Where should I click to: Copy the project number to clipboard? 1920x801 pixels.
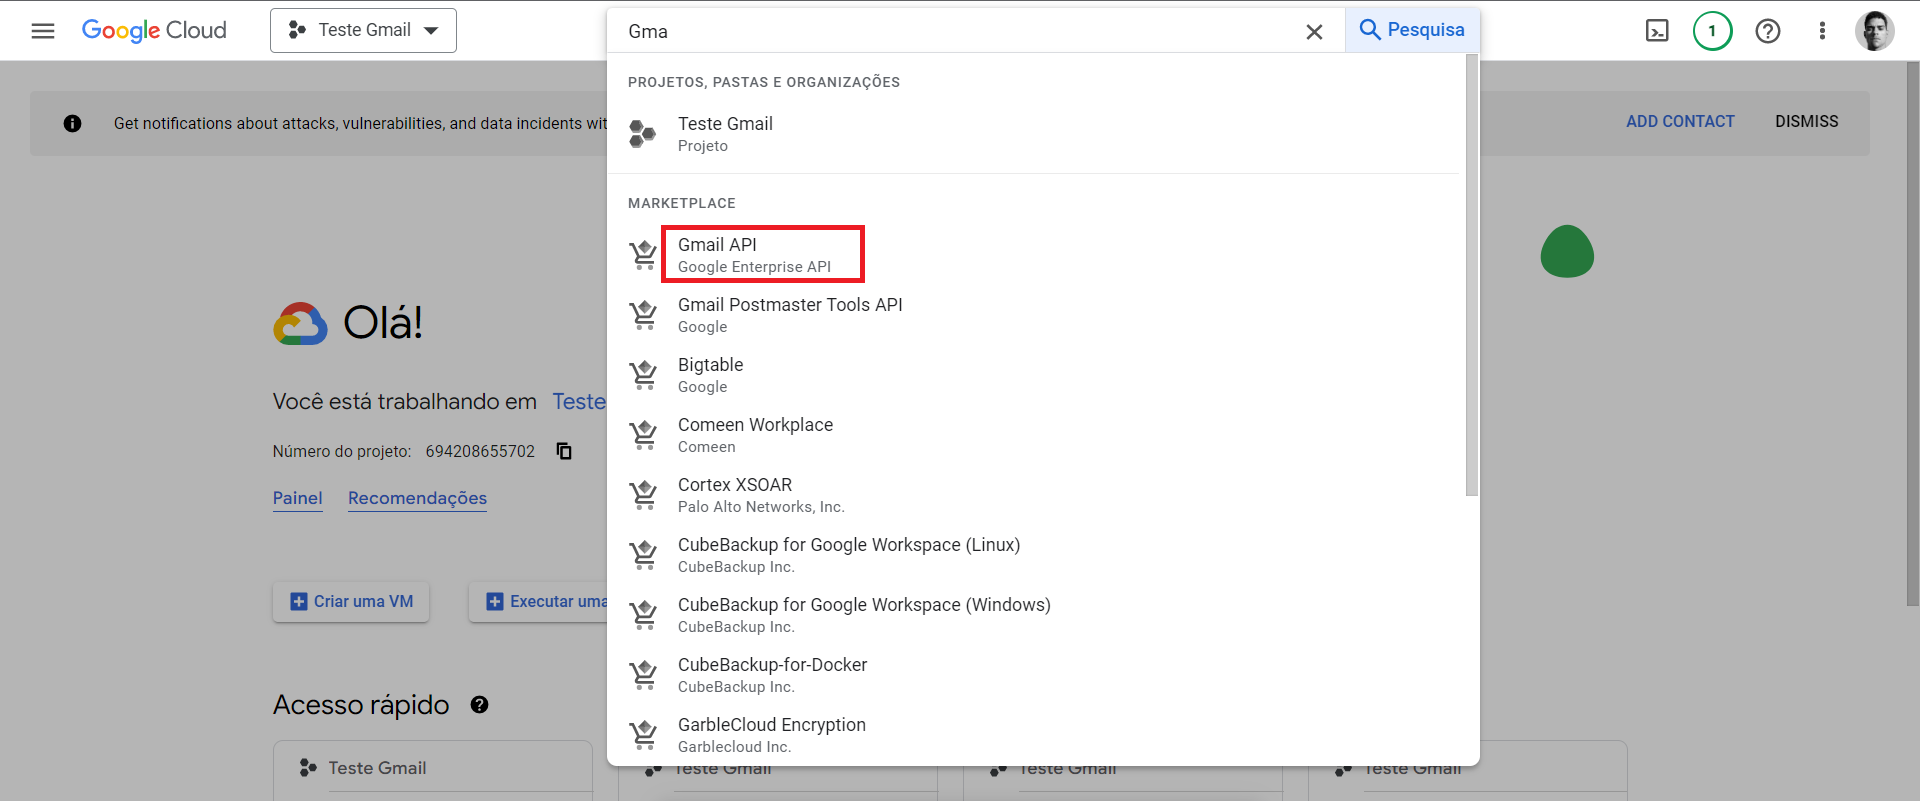[x=564, y=451]
